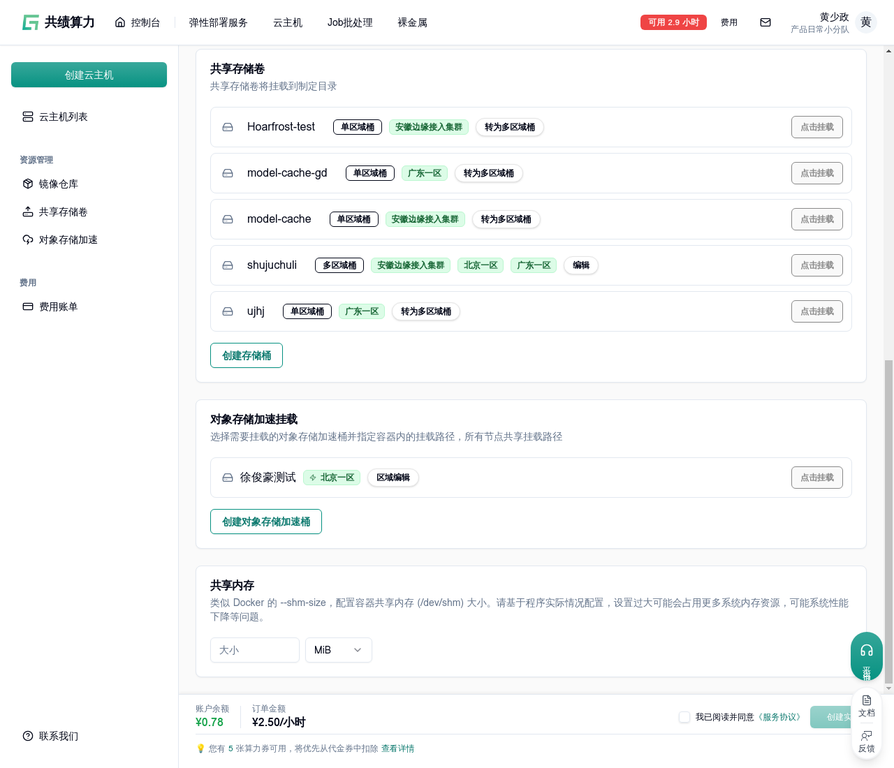Open the MiB unit dropdown
The width and height of the screenshot is (894, 768).
coord(338,650)
